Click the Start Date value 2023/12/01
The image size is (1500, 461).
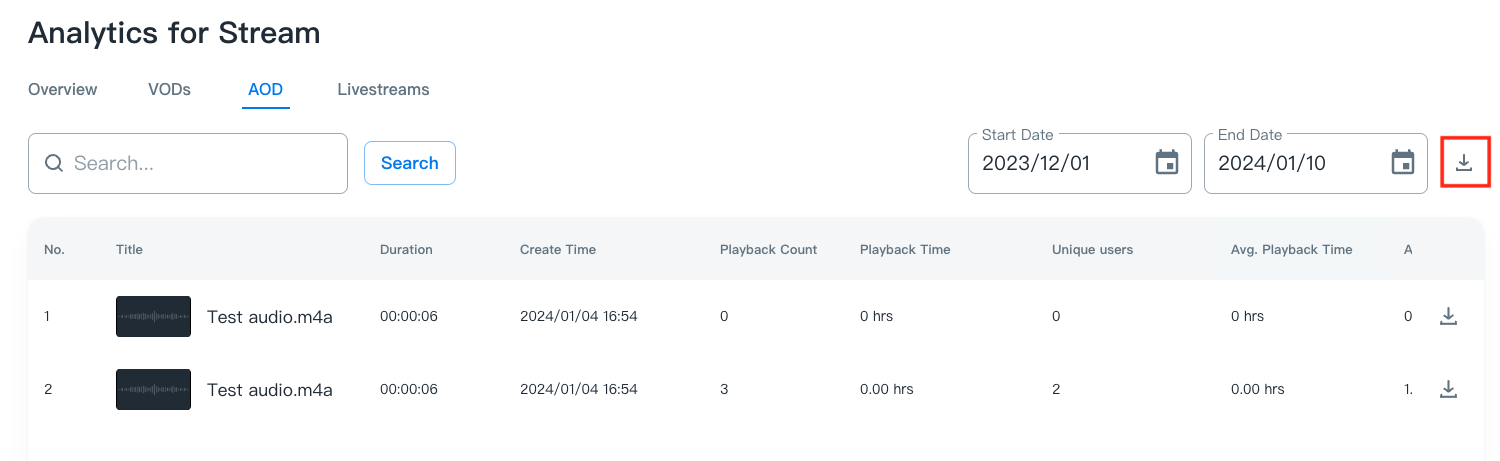point(1035,163)
